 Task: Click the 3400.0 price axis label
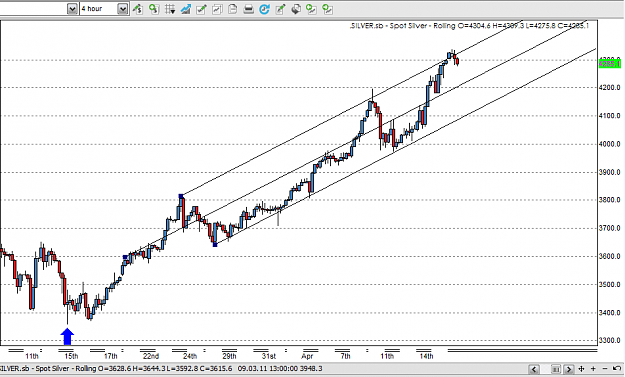point(609,313)
